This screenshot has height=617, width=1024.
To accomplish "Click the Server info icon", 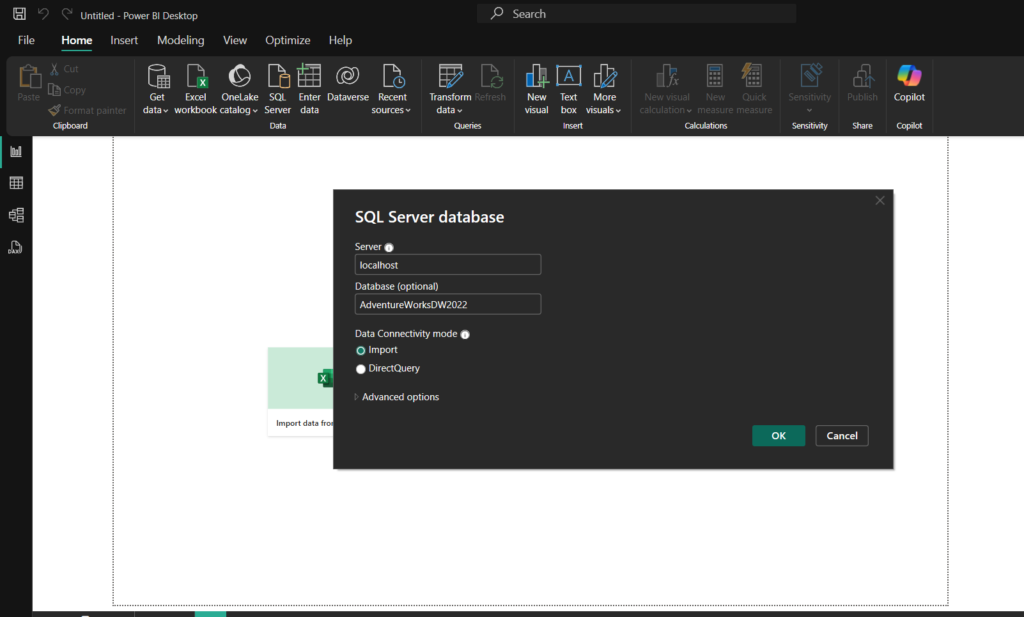I will (389, 247).
